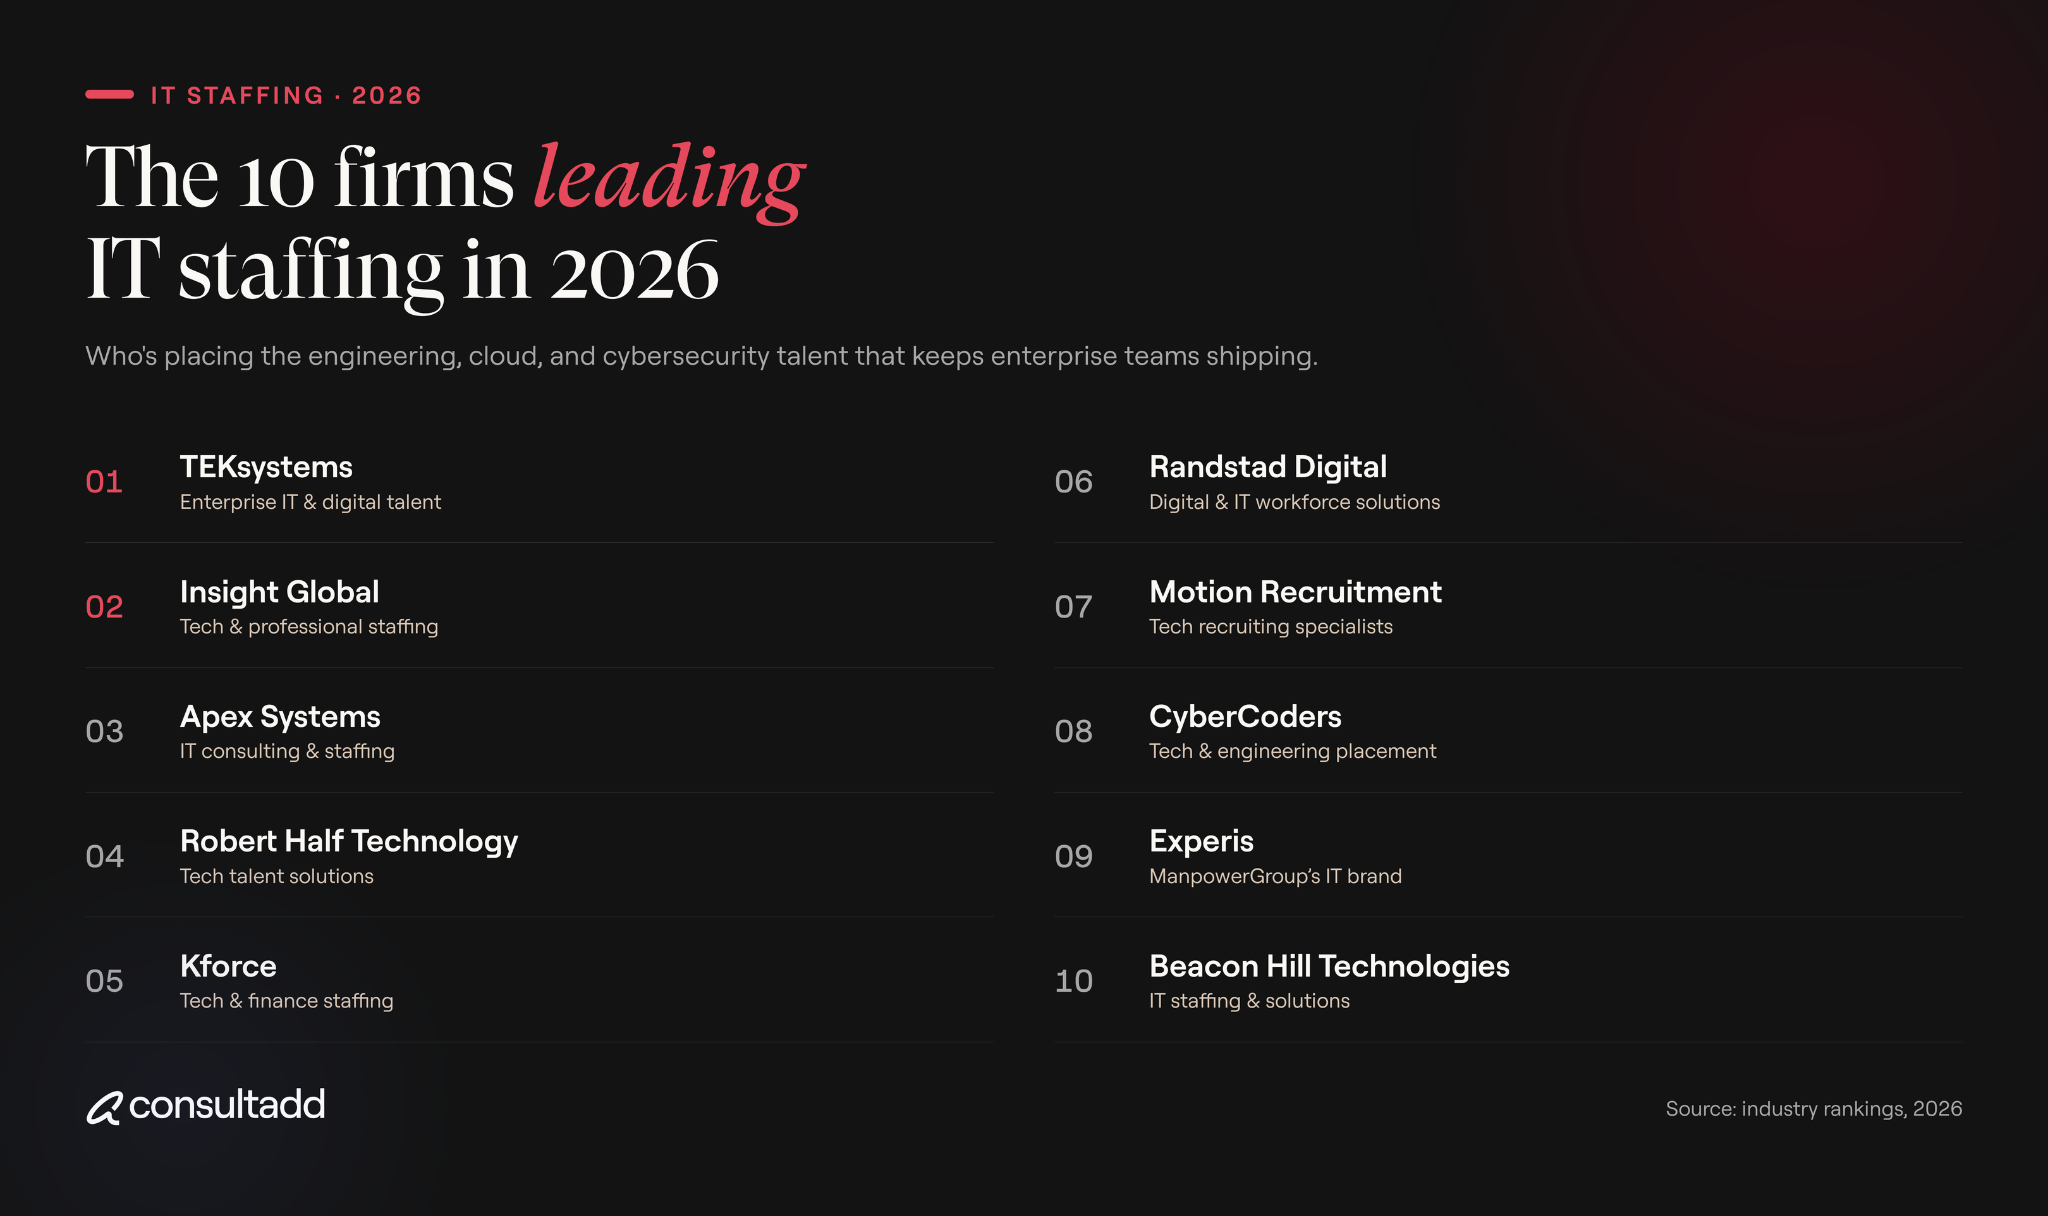Click the rank number "03"
2048x1216 pixels.
click(x=104, y=732)
